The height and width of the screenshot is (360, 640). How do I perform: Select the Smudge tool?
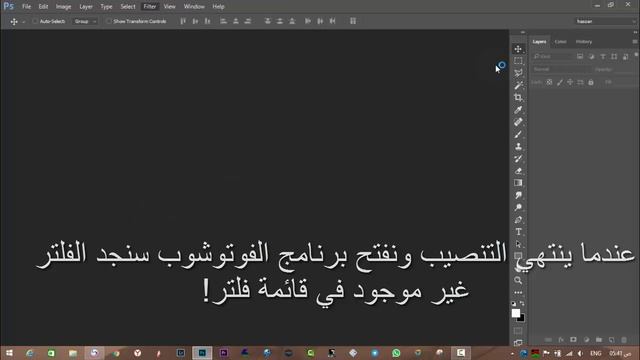[x=518, y=195]
